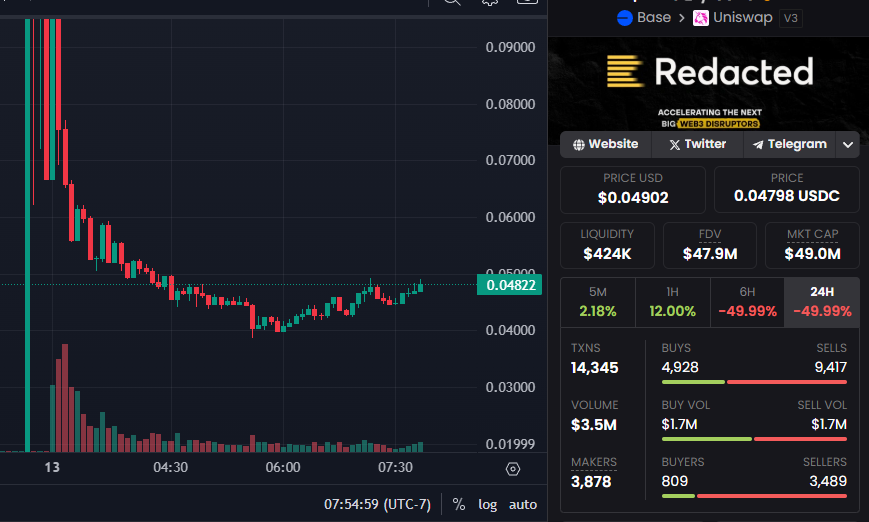This screenshot has width=869, height=522.
Task: Open the Twitter link button
Action: pos(697,145)
